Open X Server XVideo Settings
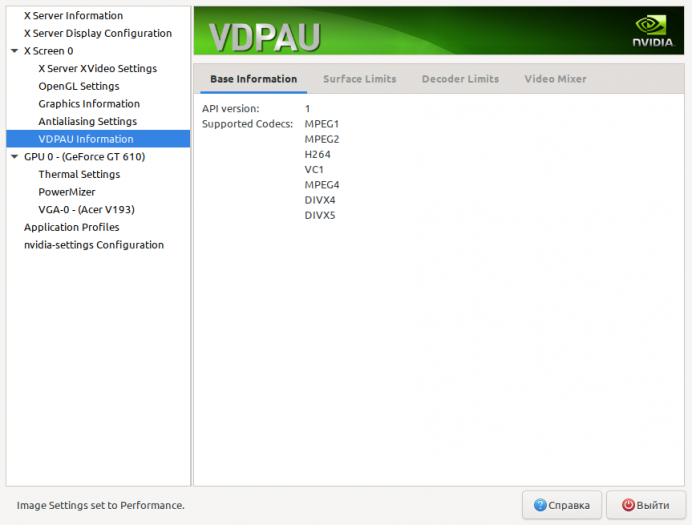This screenshot has height=525, width=692. coord(98,69)
